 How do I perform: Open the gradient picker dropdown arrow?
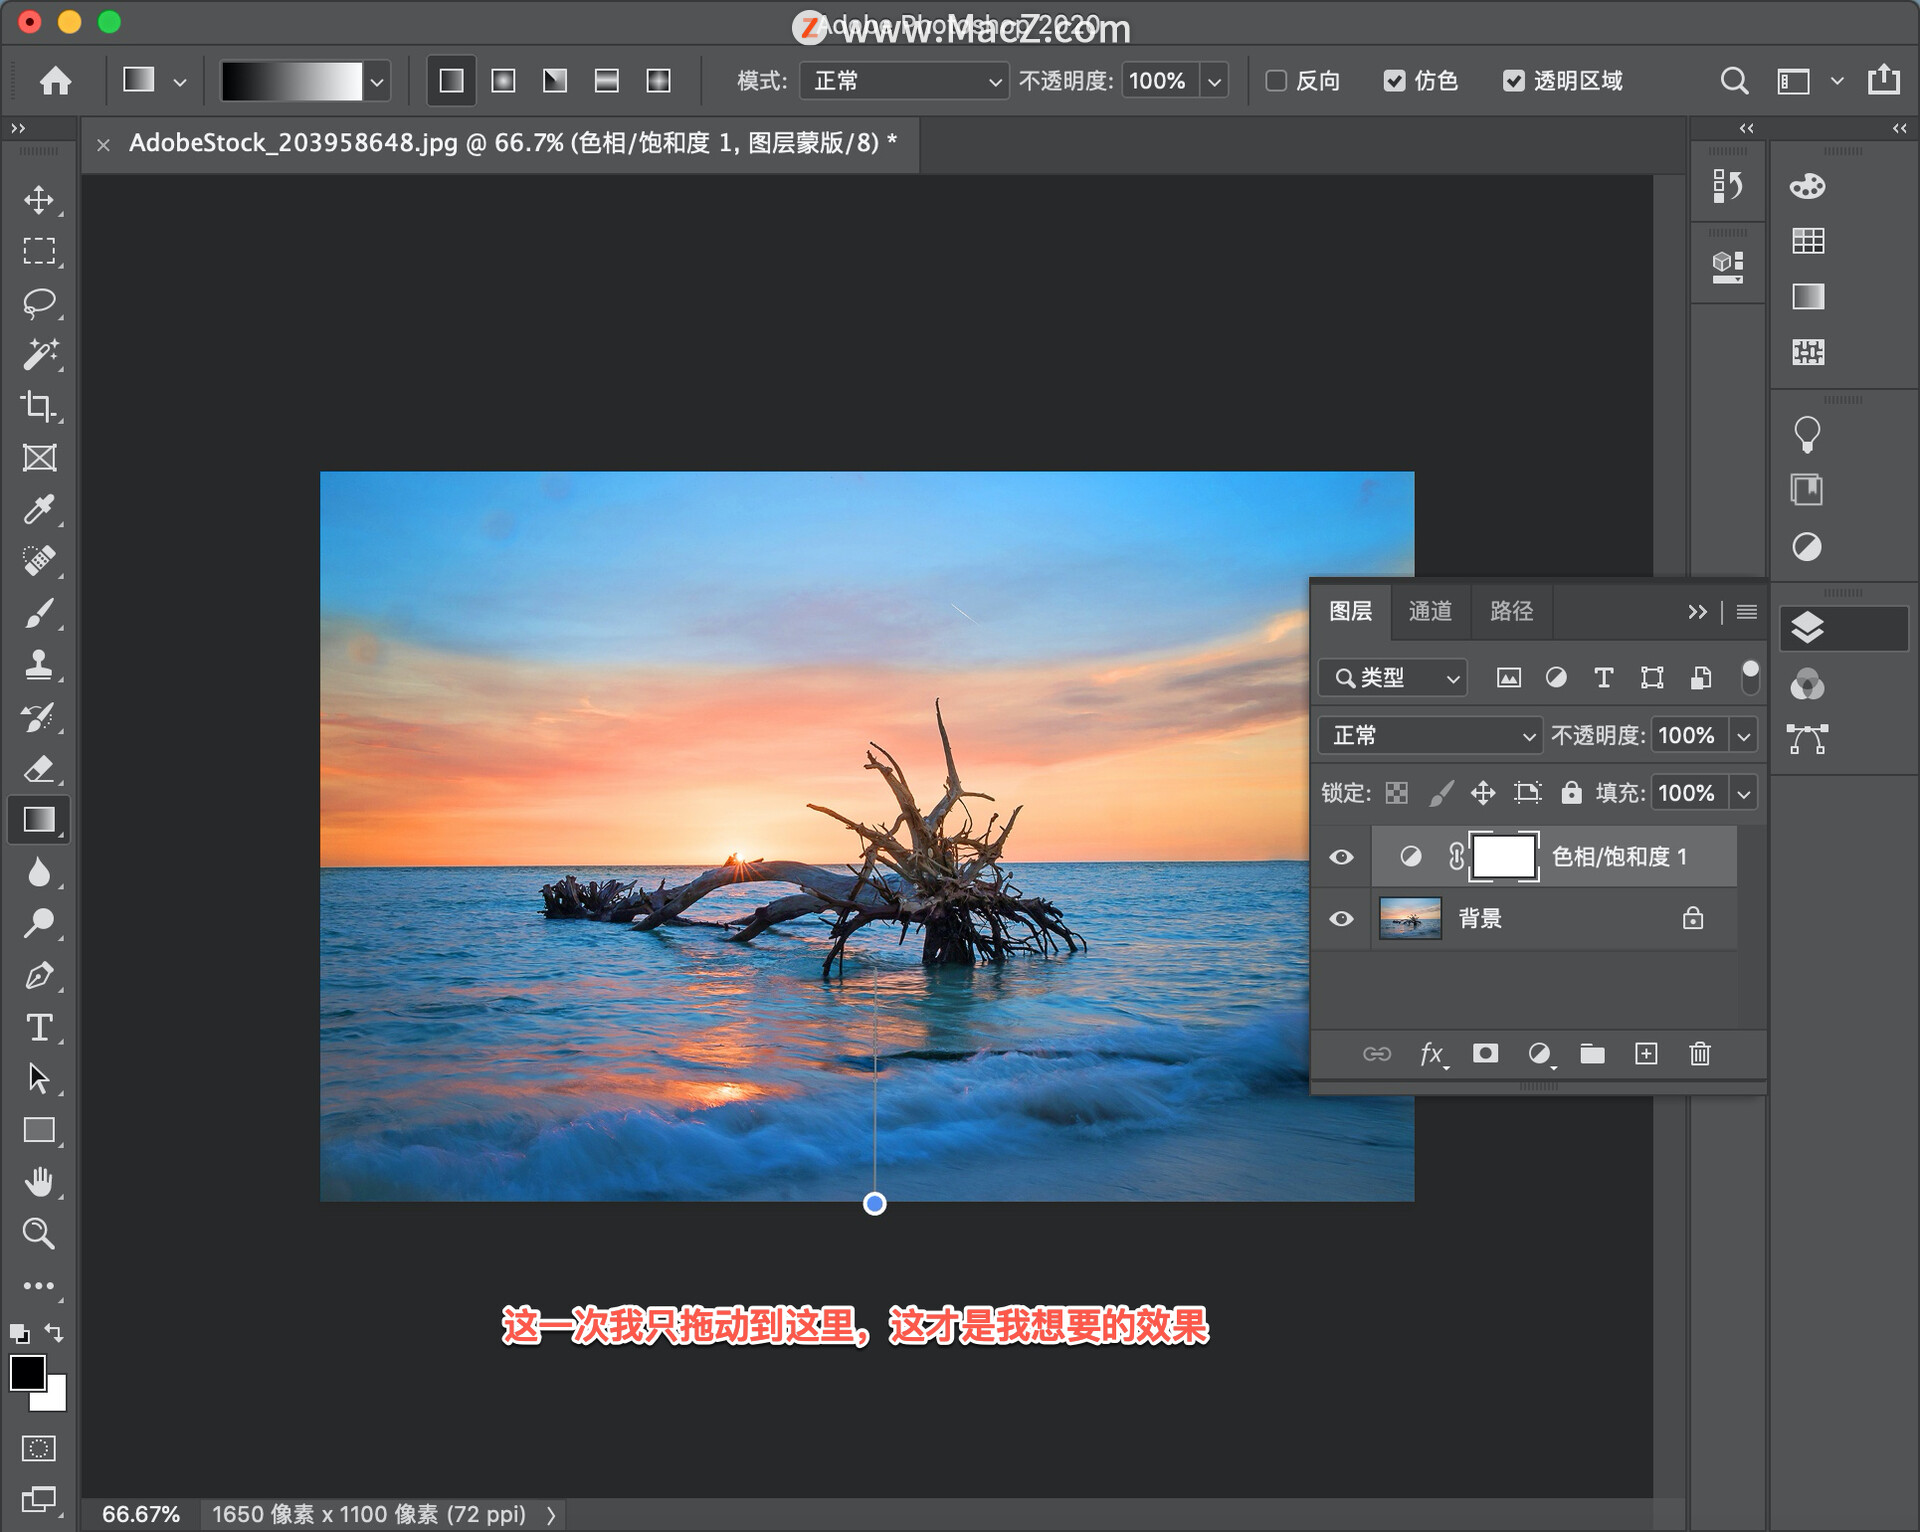pyautogui.click(x=376, y=82)
